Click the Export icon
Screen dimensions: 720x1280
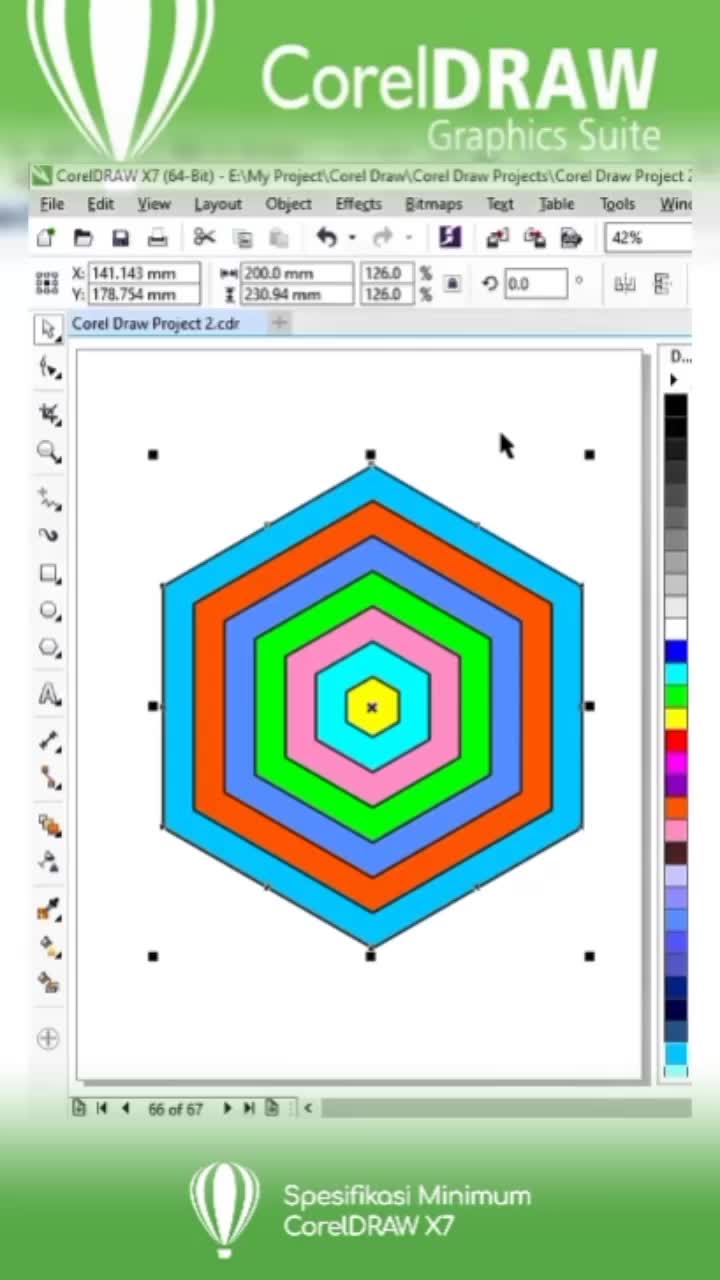tap(534, 237)
